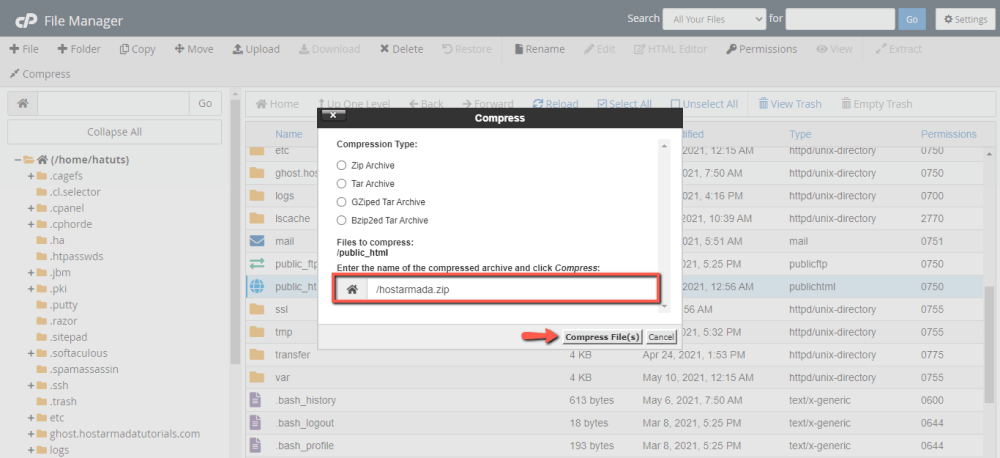Image resolution: width=1000 pixels, height=458 pixels.
Task: Click Empty Trash
Action: tap(876, 104)
